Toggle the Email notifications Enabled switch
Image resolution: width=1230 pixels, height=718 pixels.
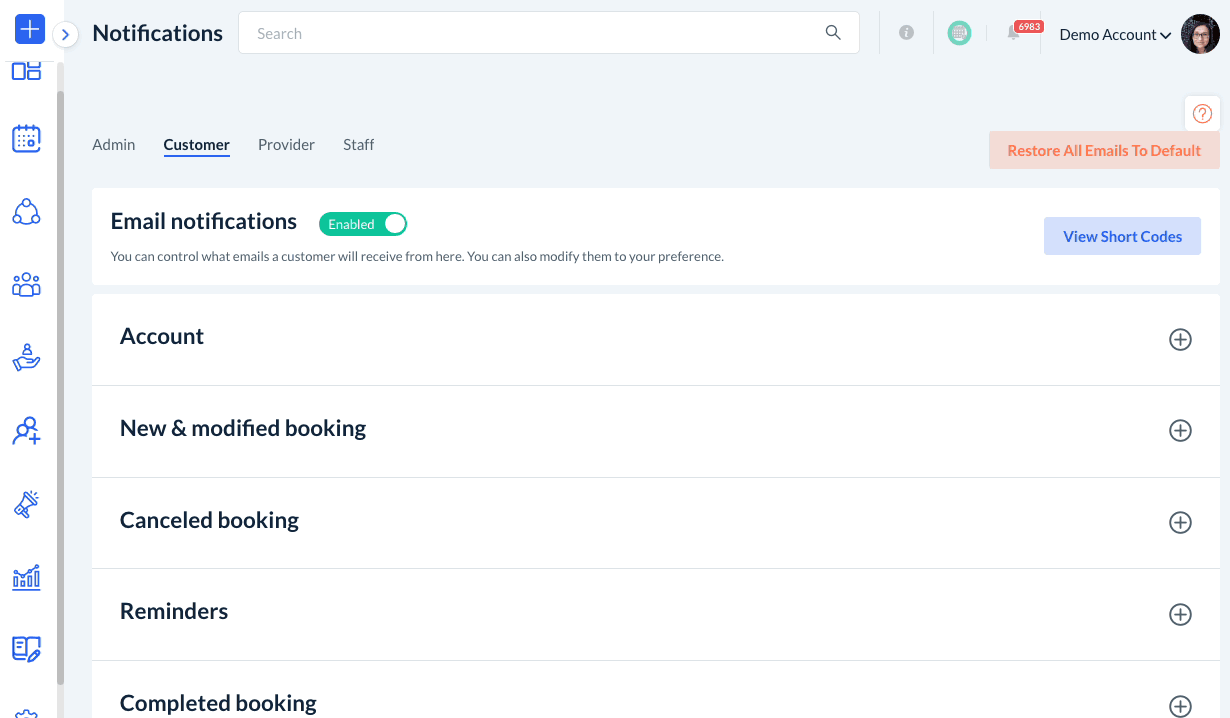point(363,224)
